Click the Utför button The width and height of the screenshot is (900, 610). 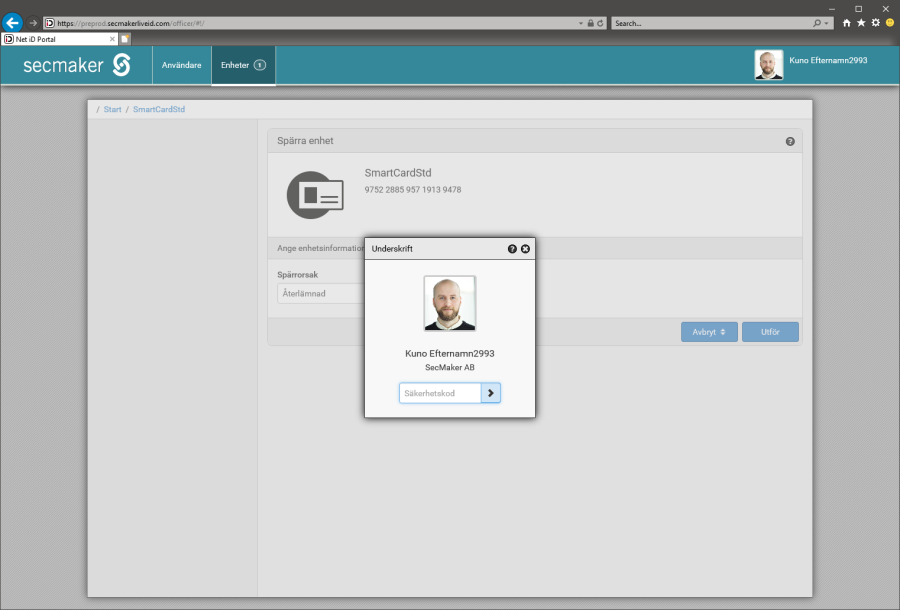point(770,332)
